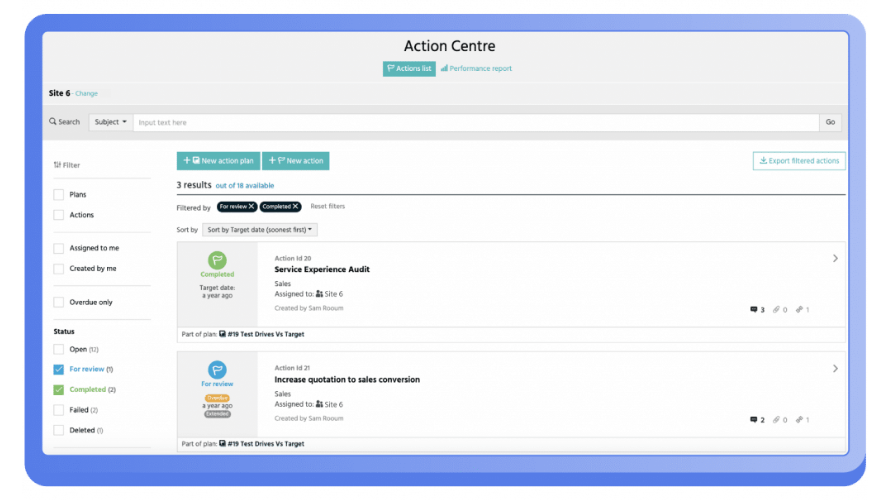The height and width of the screenshot is (500, 890).
Task: Enable the Plans checkbox
Action: (x=58, y=195)
